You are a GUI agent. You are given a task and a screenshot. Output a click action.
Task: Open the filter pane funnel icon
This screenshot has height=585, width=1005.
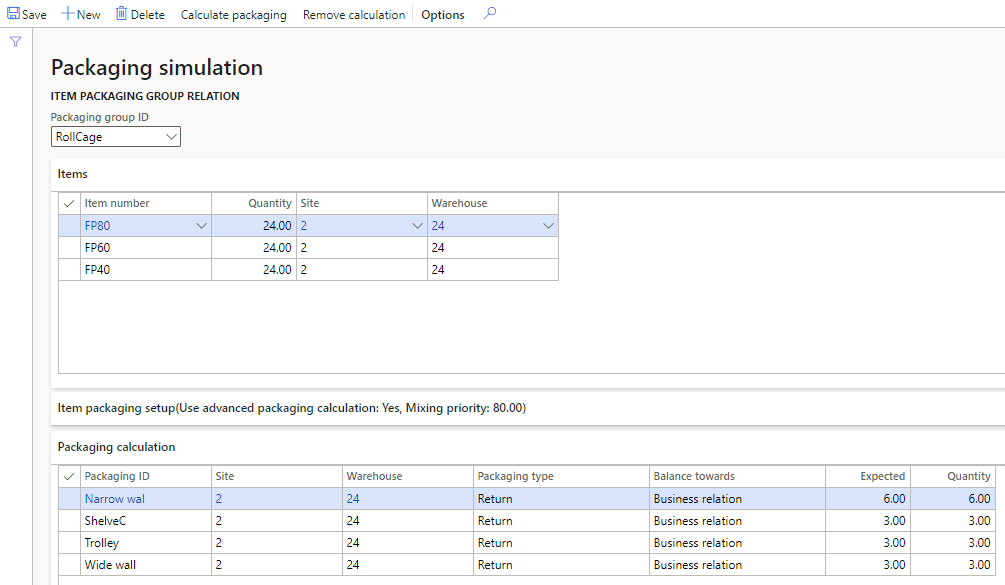15,42
